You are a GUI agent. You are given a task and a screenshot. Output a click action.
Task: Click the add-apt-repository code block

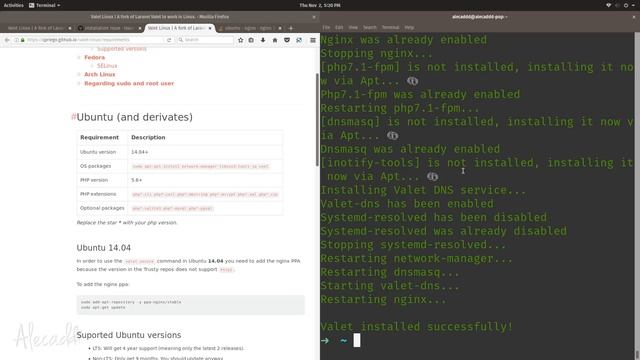(191, 305)
